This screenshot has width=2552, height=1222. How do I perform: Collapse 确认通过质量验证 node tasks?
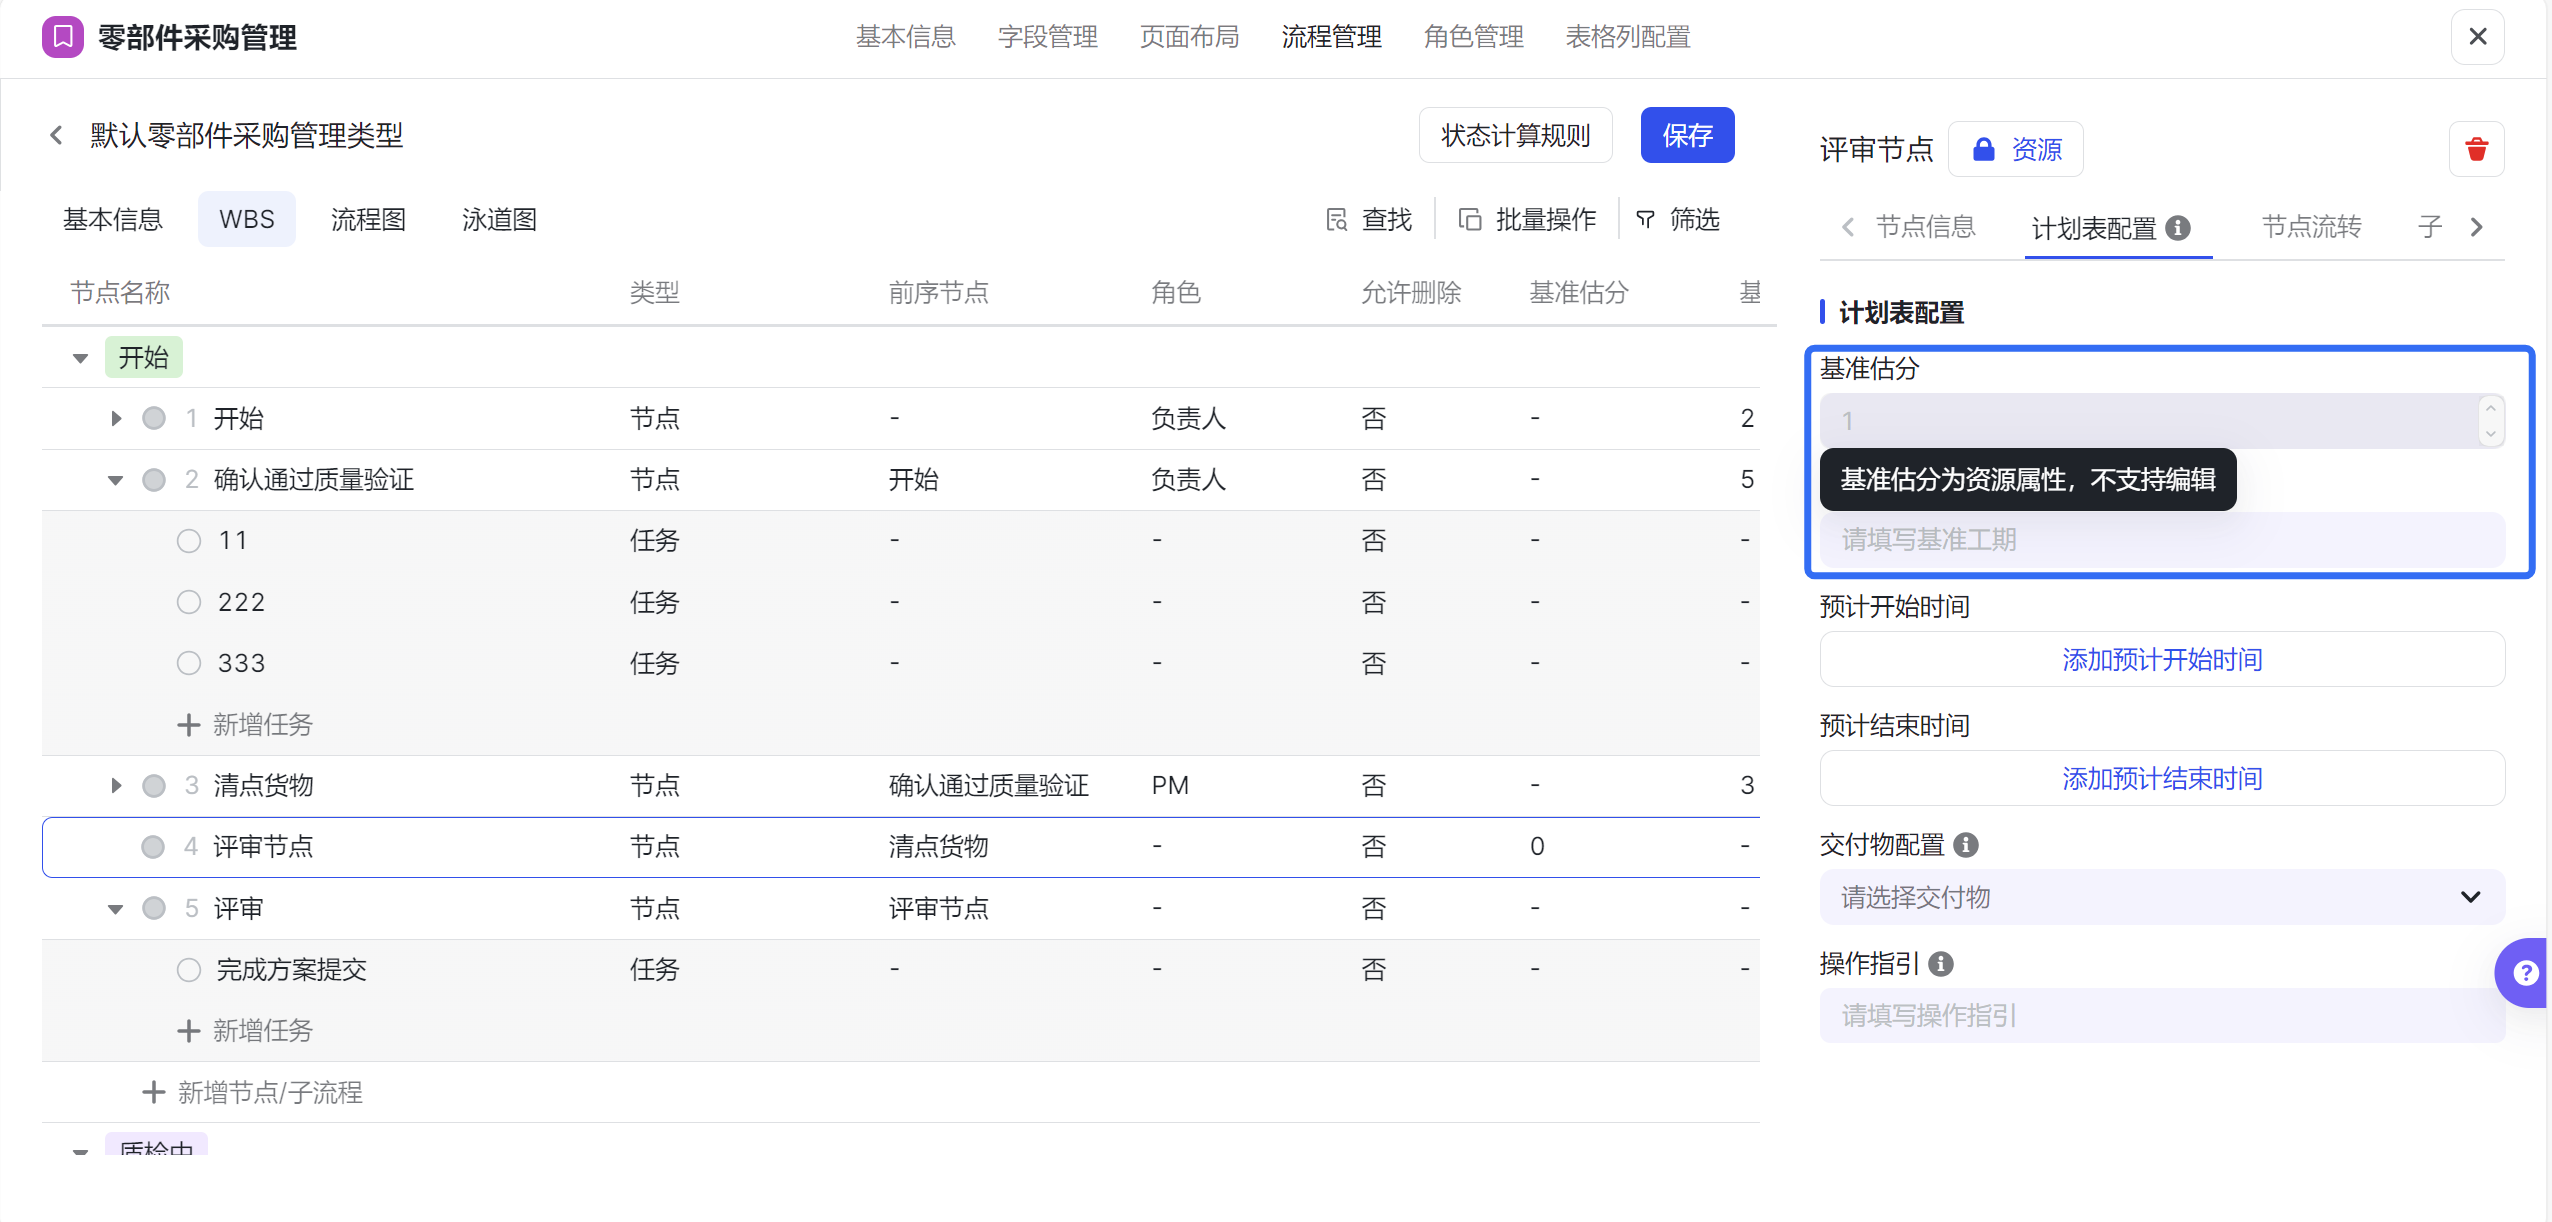point(116,480)
